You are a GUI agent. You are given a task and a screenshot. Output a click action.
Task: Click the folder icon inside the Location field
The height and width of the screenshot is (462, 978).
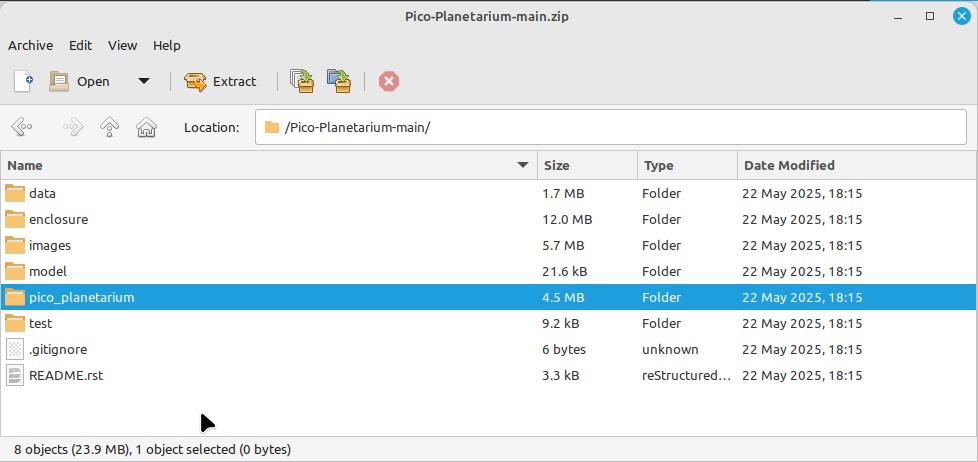pos(271,127)
